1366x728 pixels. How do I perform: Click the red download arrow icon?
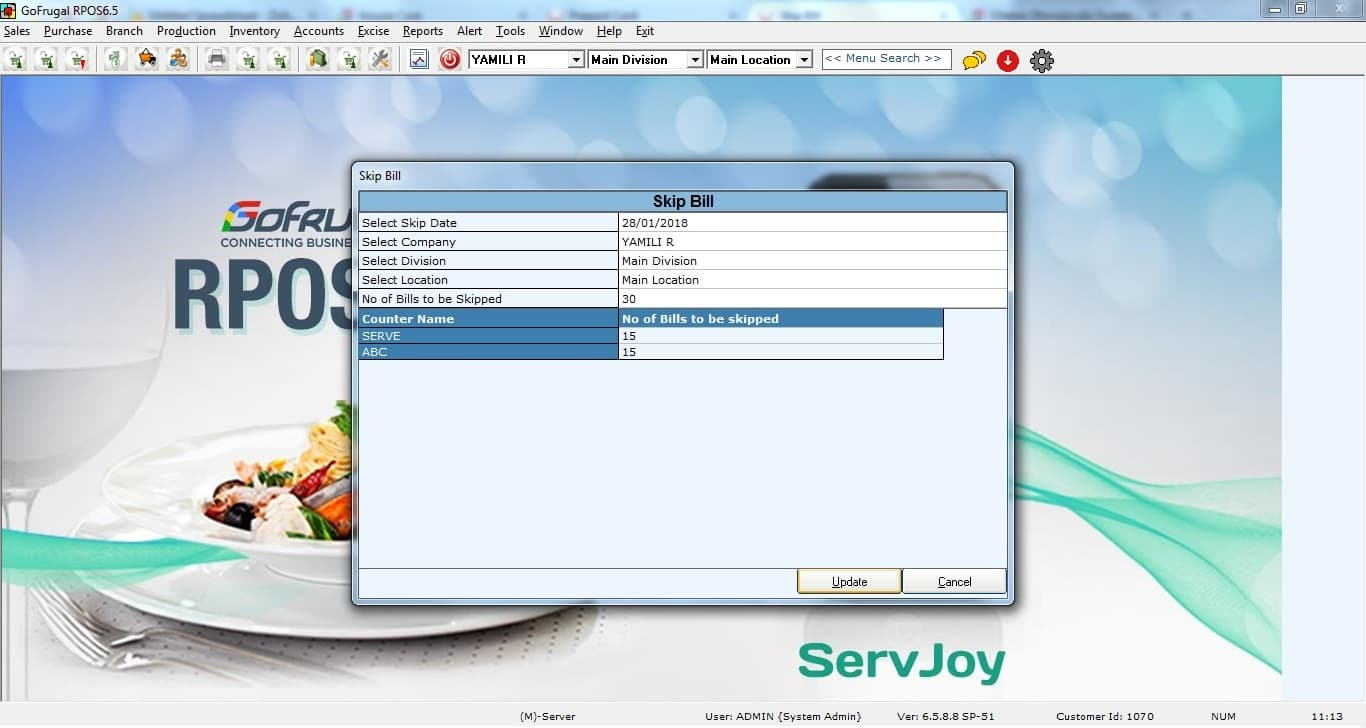[1008, 61]
